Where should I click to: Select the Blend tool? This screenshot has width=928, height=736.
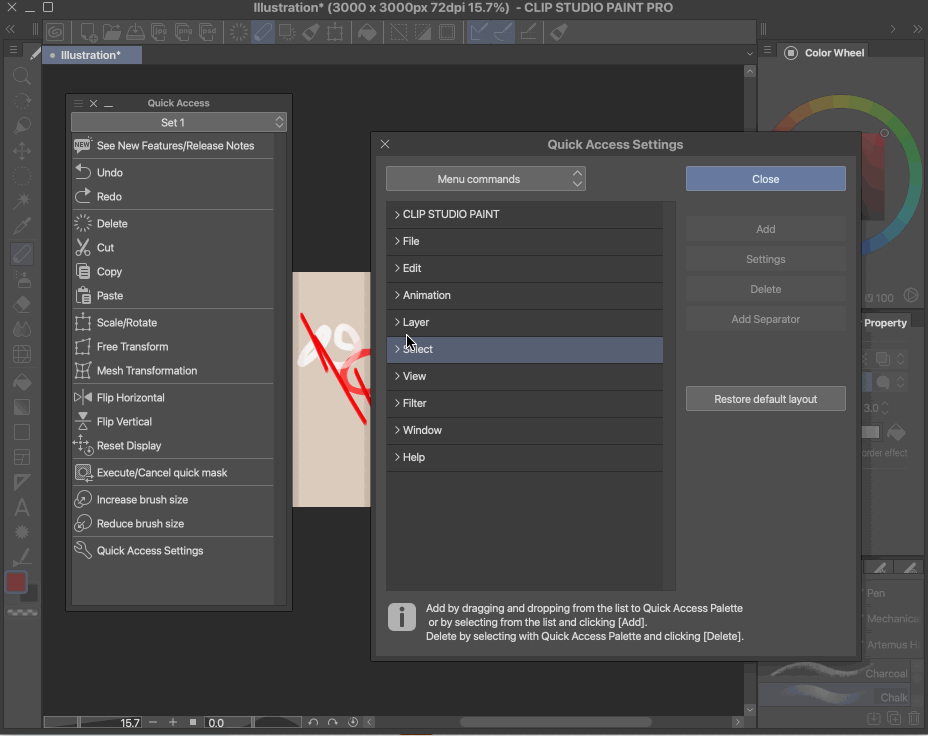(22, 329)
